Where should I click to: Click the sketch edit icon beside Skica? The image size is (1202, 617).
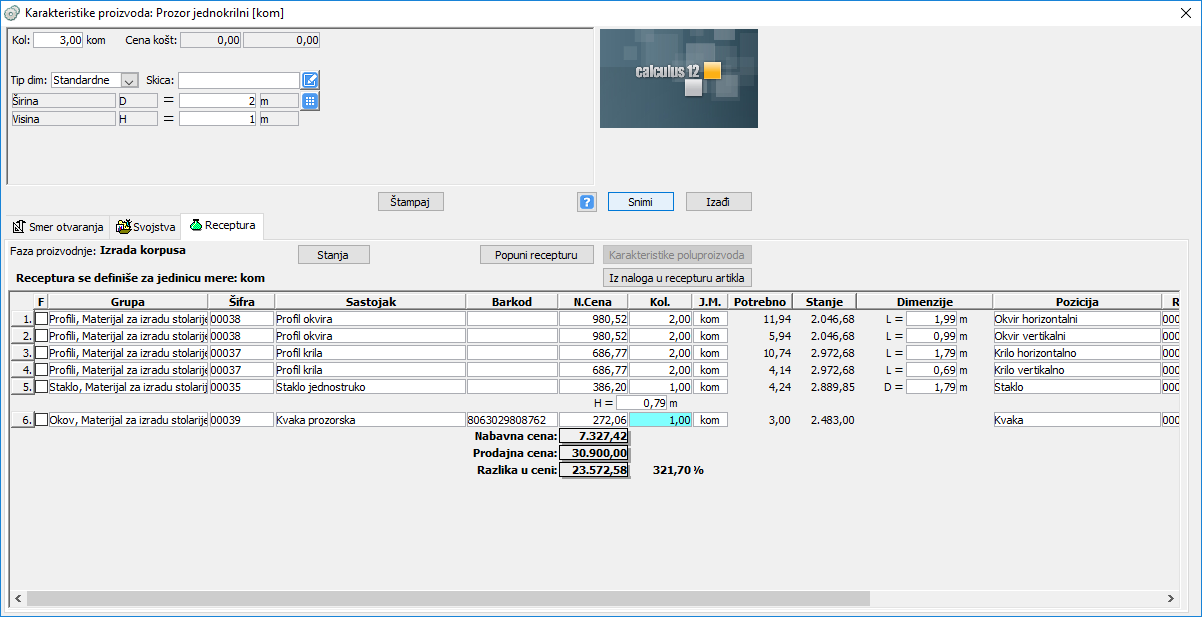310,80
